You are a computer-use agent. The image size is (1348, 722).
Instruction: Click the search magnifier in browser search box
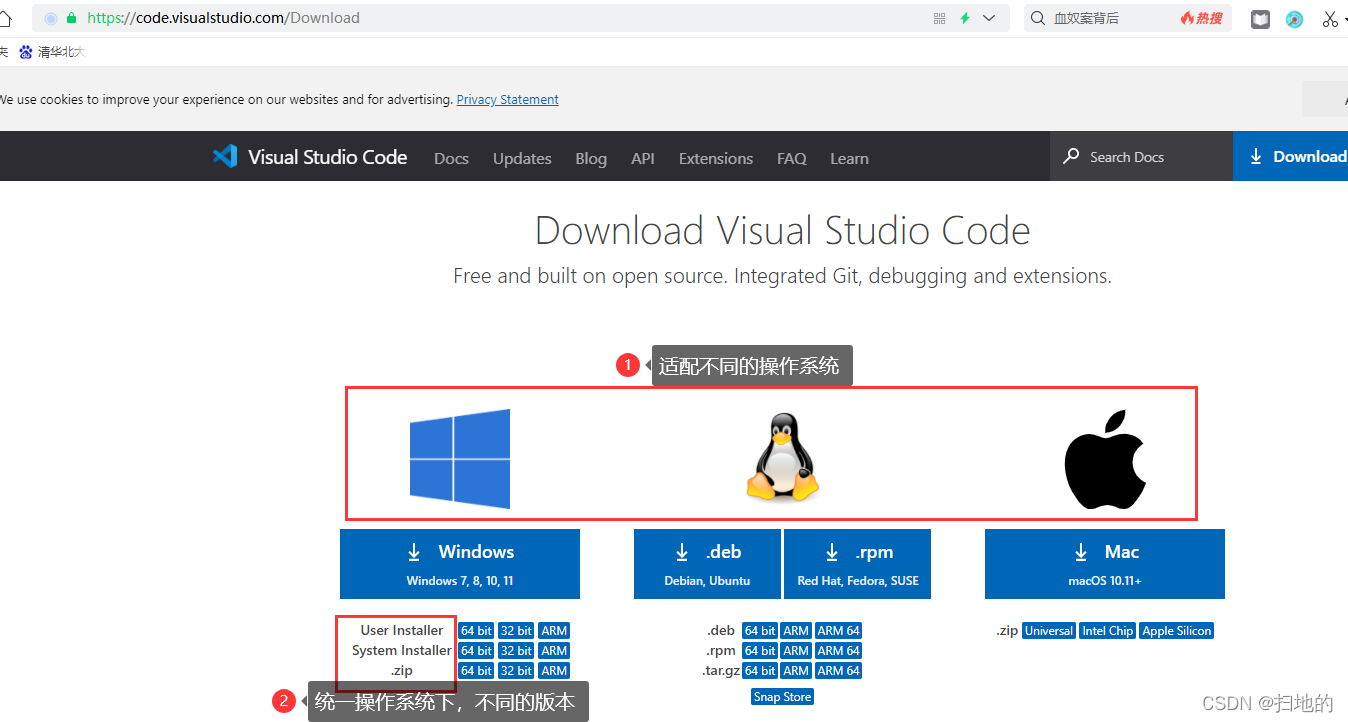point(1037,18)
